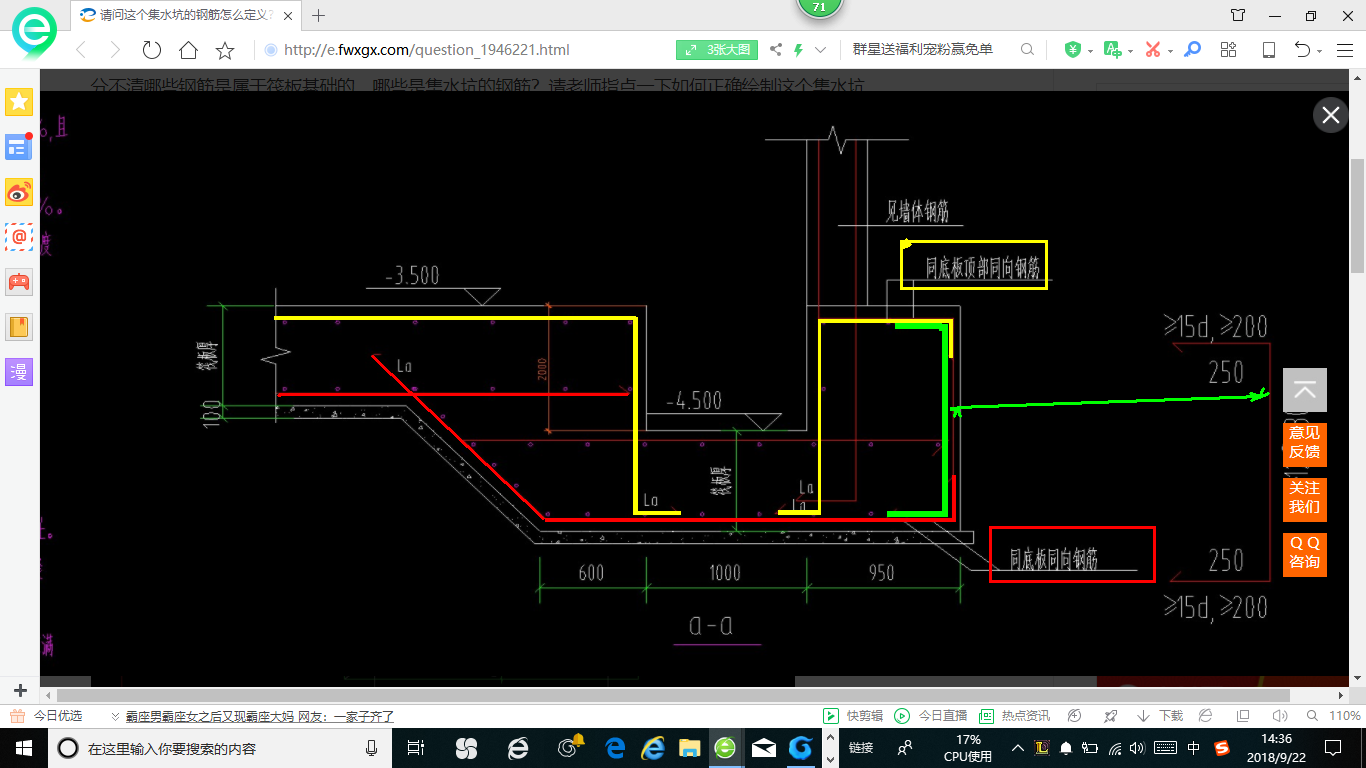Click the 关注我们 follow us button
Screen dimensions: 1366x768
[x=1305, y=498]
